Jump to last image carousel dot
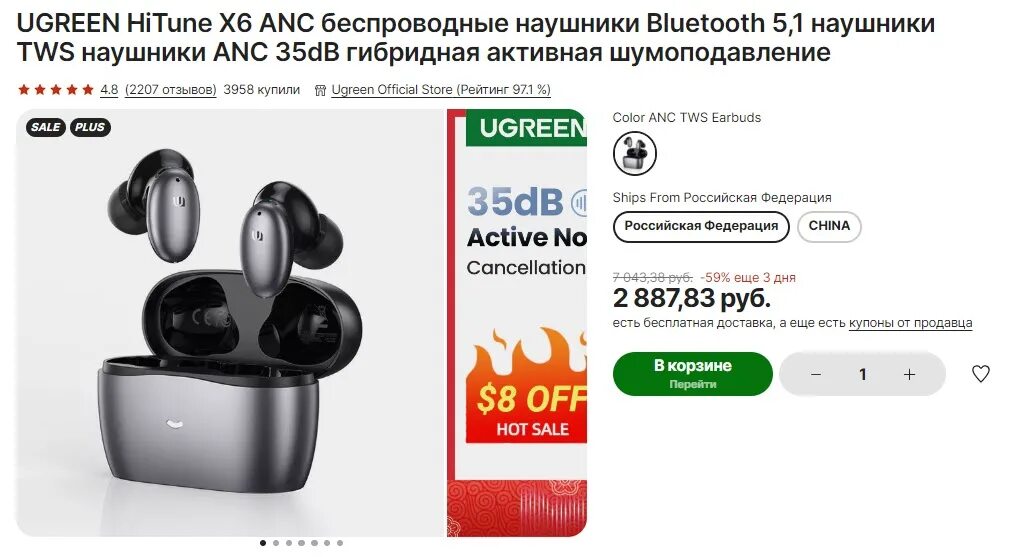This screenshot has height=557, width=1017. tap(340, 543)
